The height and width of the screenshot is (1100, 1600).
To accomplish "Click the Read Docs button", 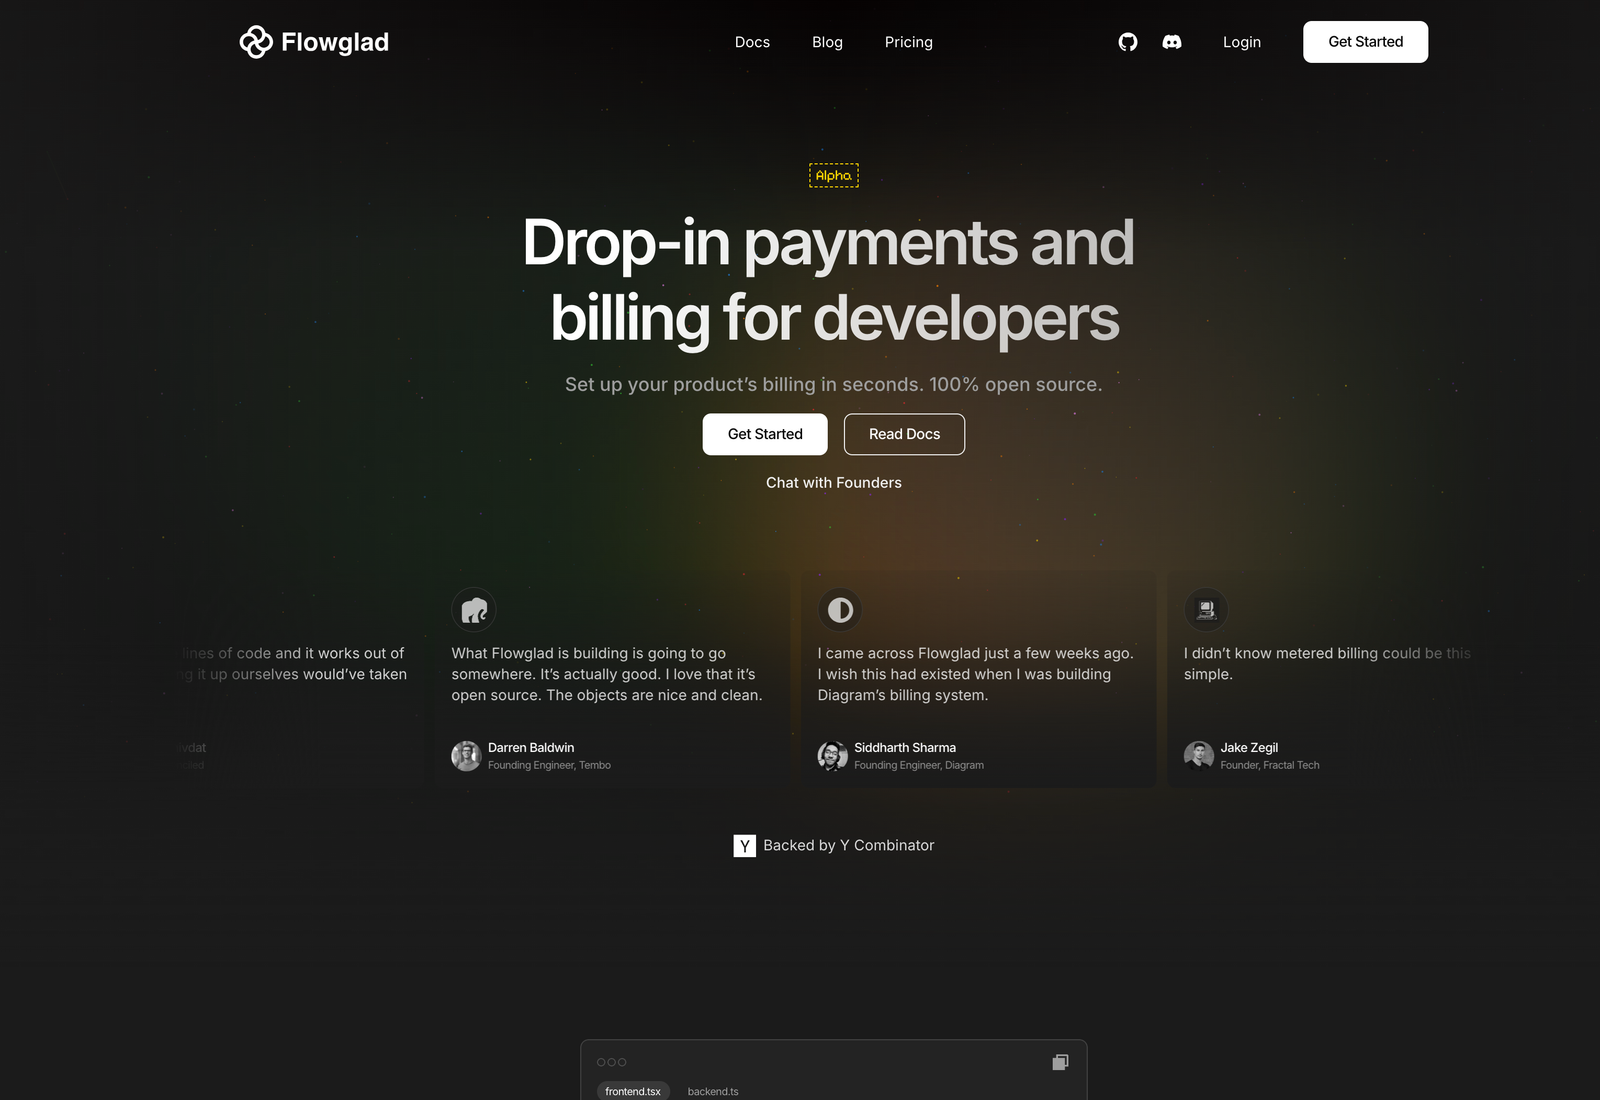I will [x=904, y=434].
